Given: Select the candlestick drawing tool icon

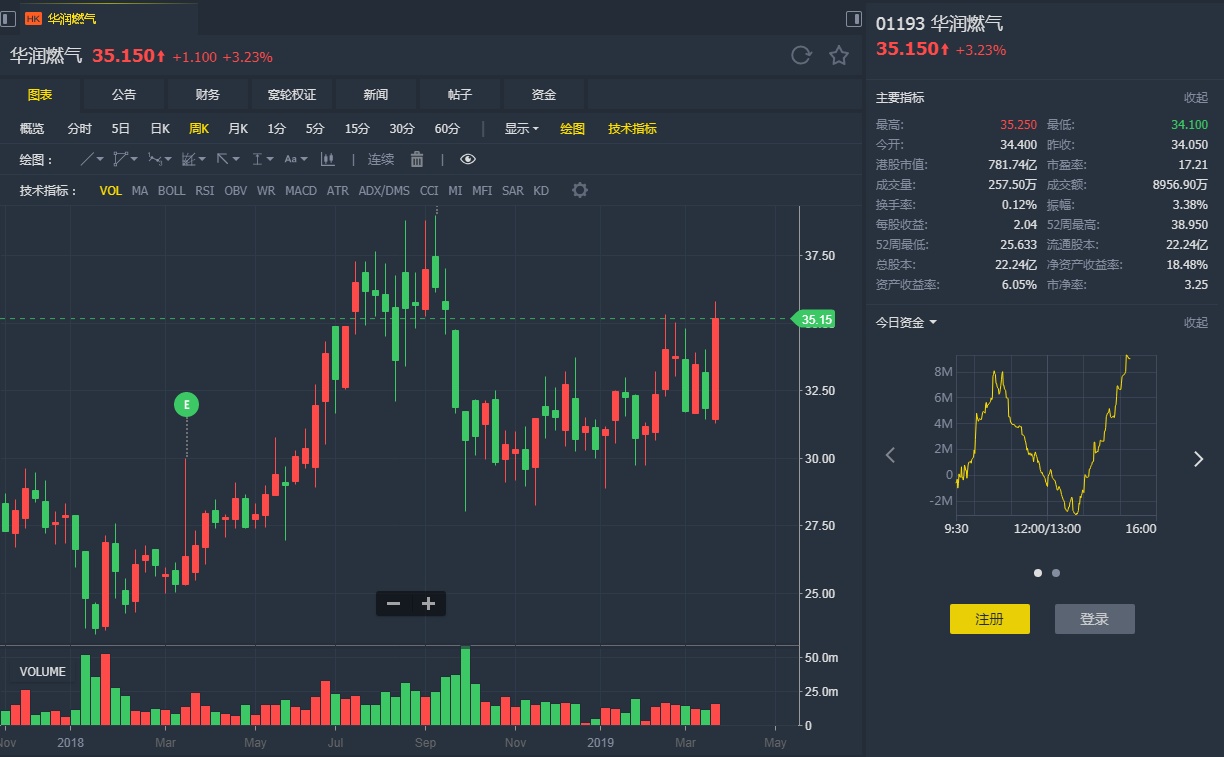Looking at the screenshot, I should click(x=327, y=159).
